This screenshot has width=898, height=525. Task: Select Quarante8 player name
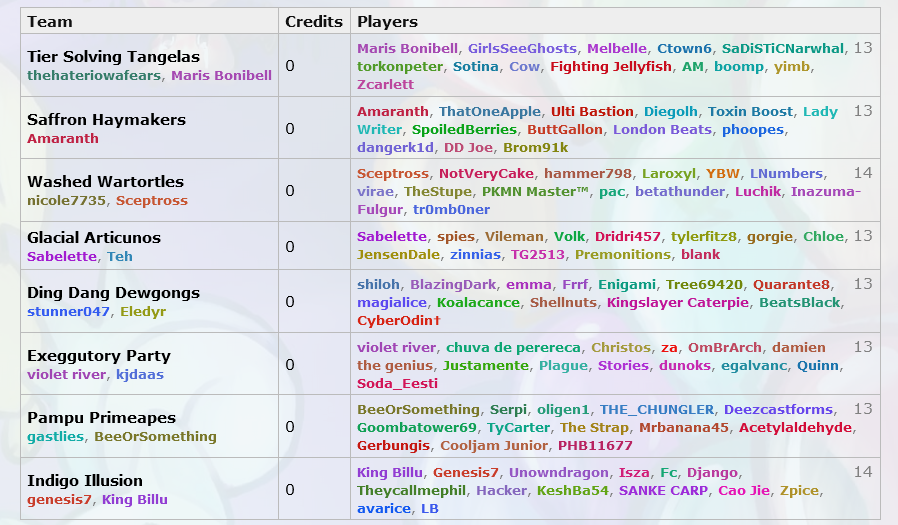click(x=791, y=285)
